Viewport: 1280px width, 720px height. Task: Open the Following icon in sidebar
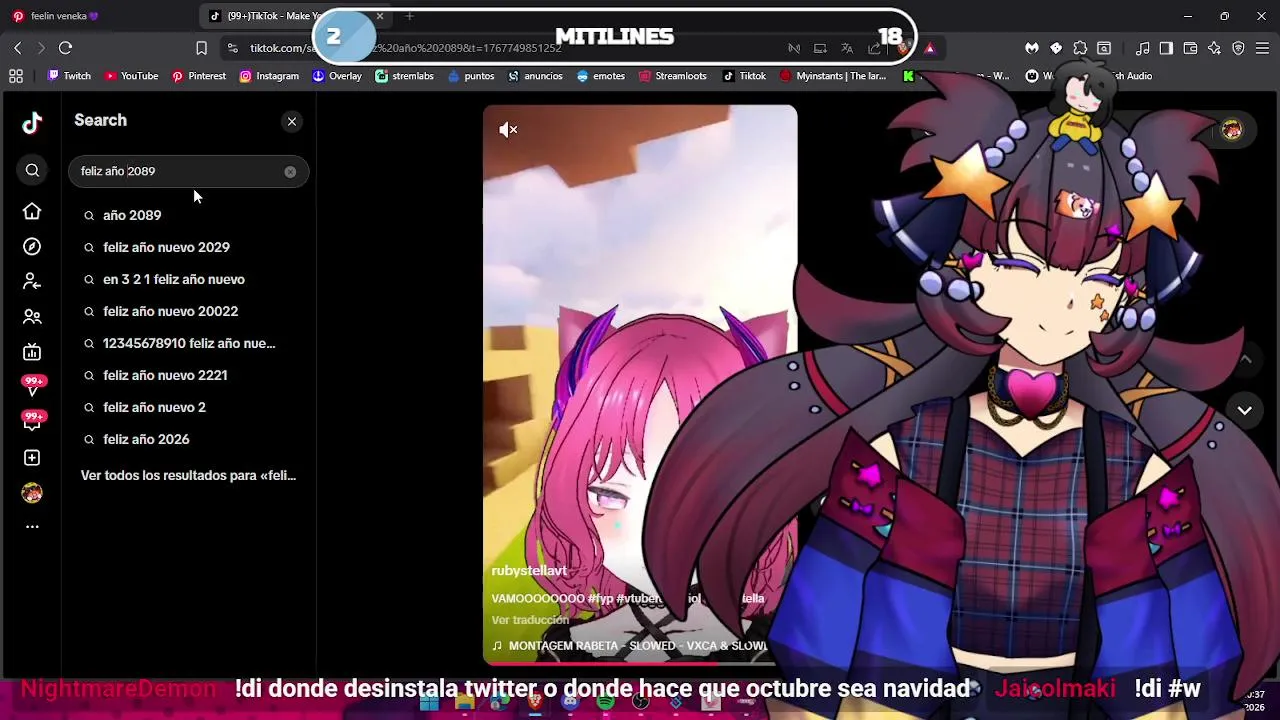32,282
